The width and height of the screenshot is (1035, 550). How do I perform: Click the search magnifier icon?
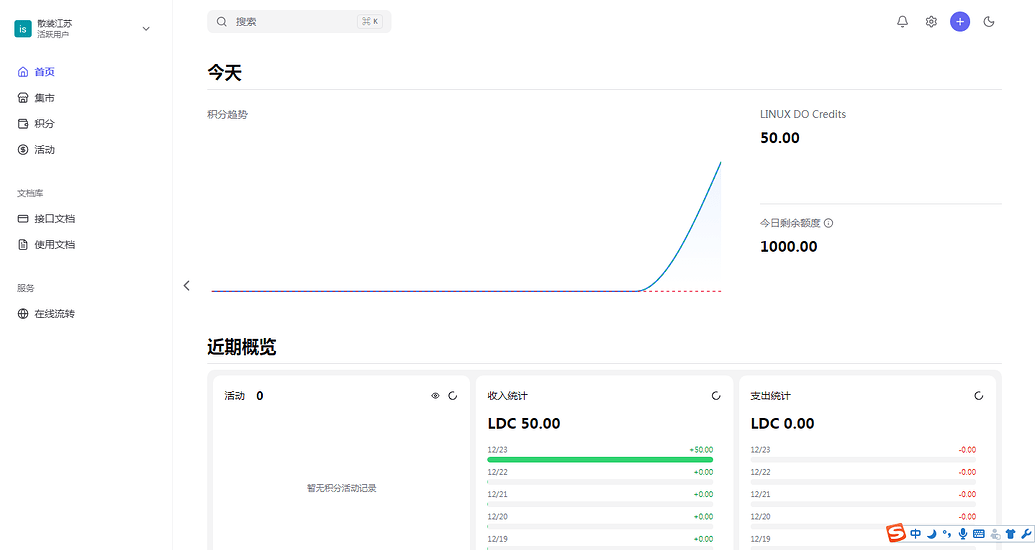pyautogui.click(x=222, y=22)
